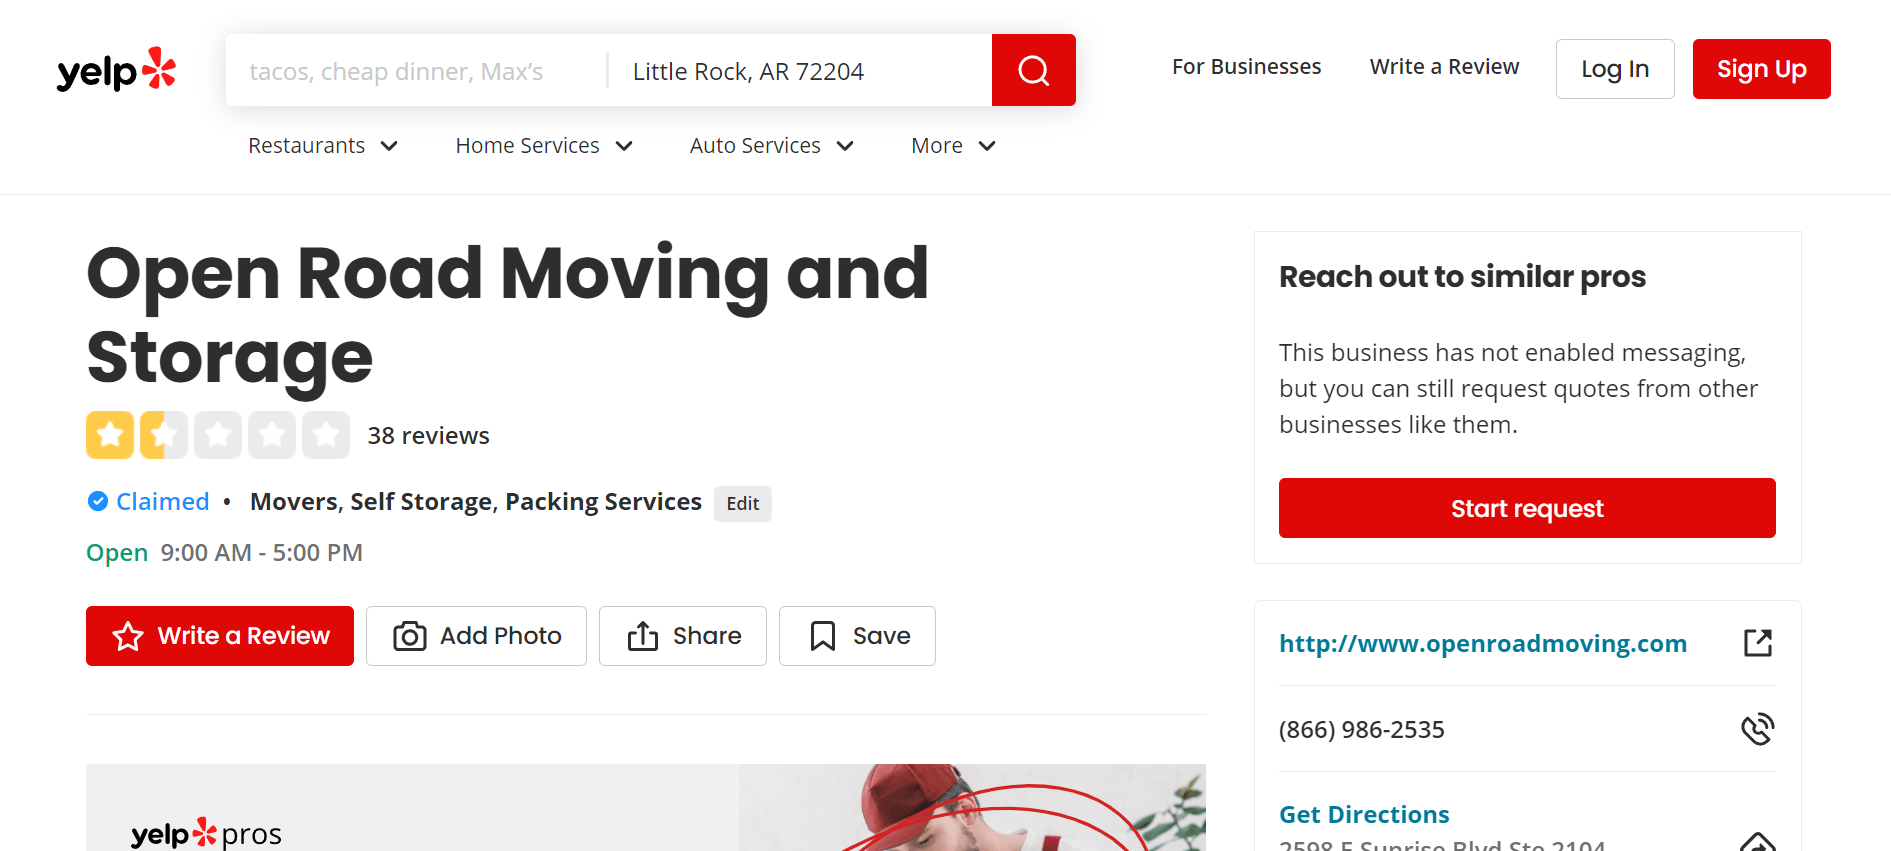The image size is (1891, 851).
Task: Open the Self Storage category link
Action: [x=421, y=501]
